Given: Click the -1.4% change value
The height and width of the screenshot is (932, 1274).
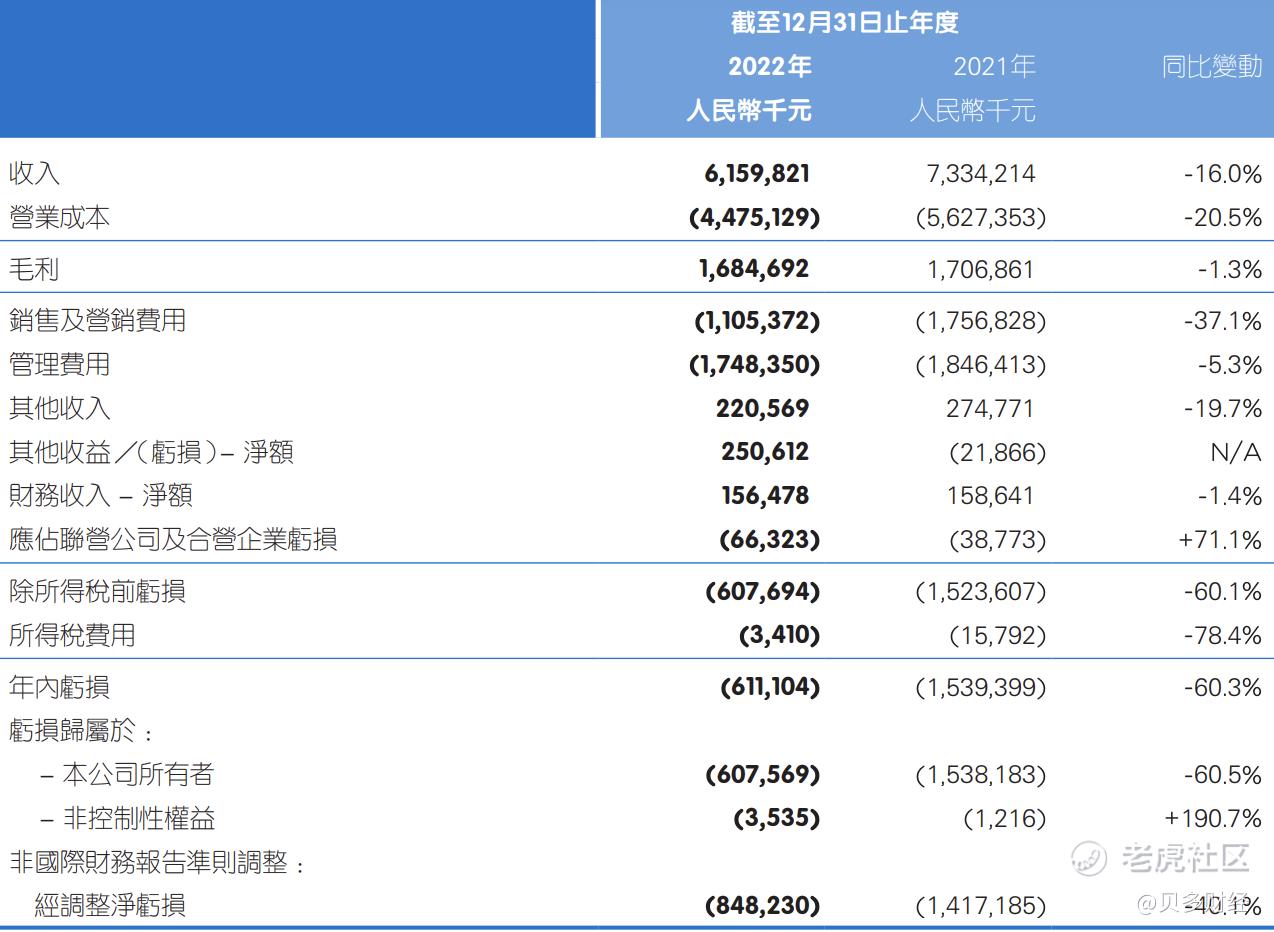Looking at the screenshot, I should (x=1230, y=496).
